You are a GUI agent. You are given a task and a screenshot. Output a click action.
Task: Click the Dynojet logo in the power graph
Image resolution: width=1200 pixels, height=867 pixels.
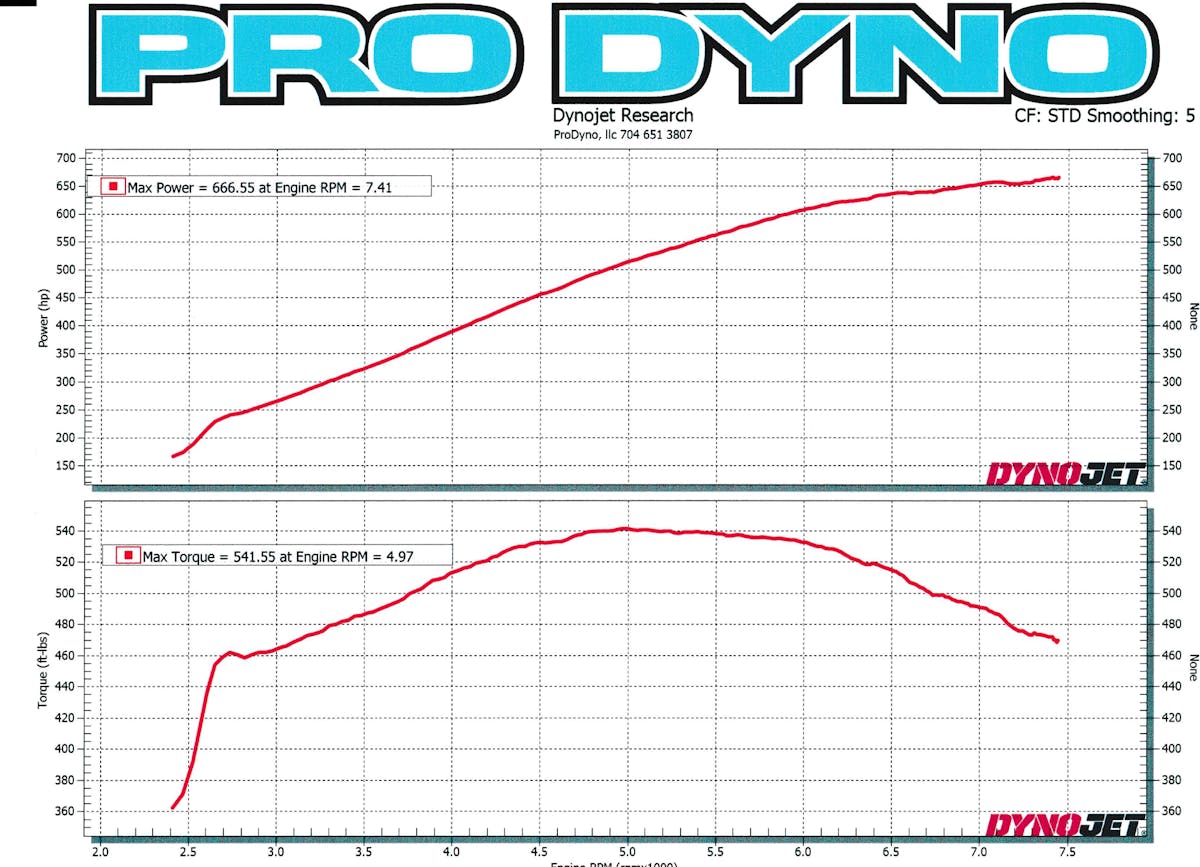coord(1066,473)
